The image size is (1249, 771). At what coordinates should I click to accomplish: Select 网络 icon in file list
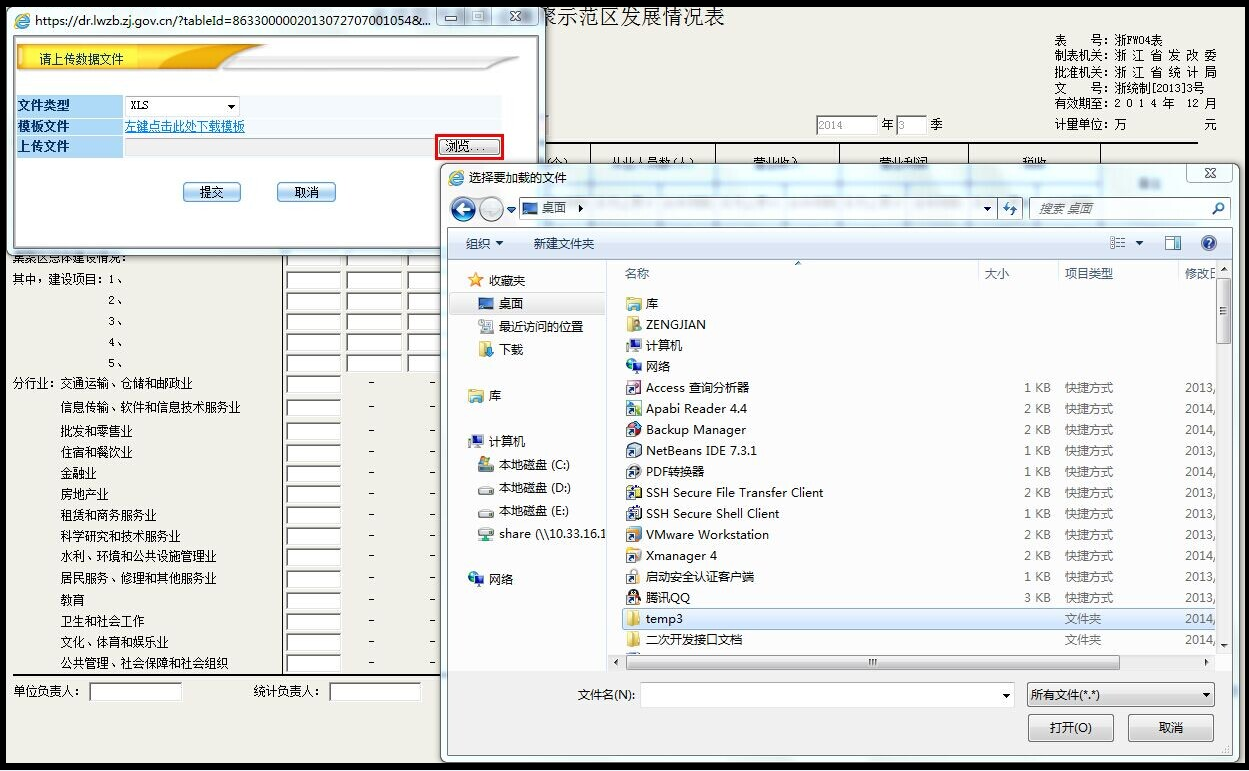(633, 366)
